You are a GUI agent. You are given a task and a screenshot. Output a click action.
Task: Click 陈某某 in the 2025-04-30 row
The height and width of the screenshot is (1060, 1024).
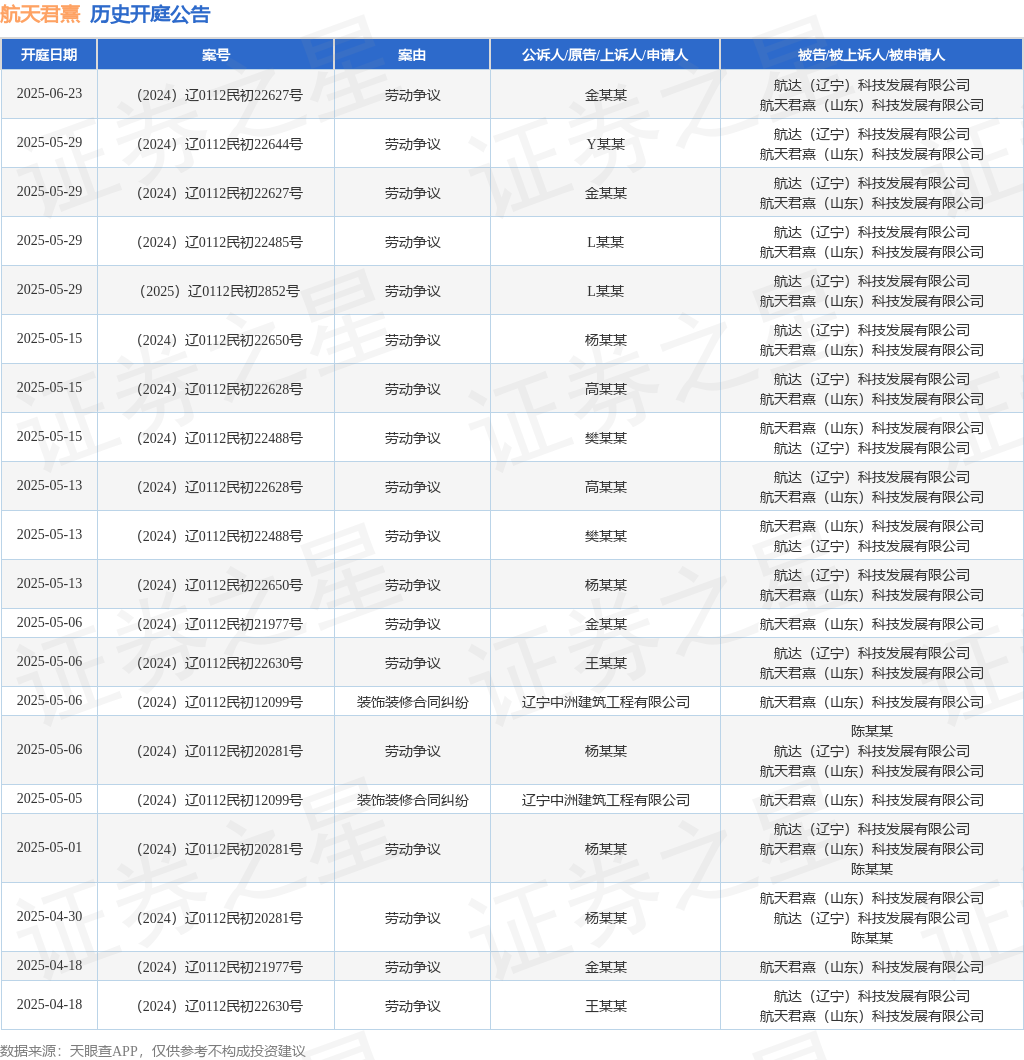click(872, 938)
